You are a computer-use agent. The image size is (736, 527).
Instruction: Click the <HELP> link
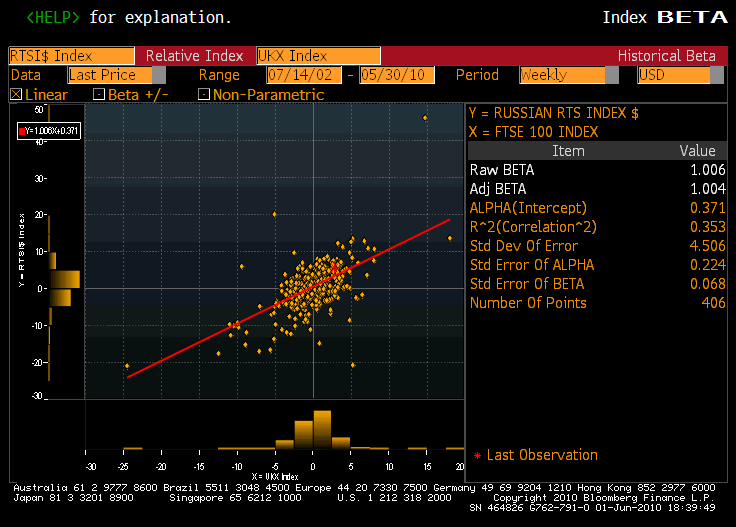(53, 18)
